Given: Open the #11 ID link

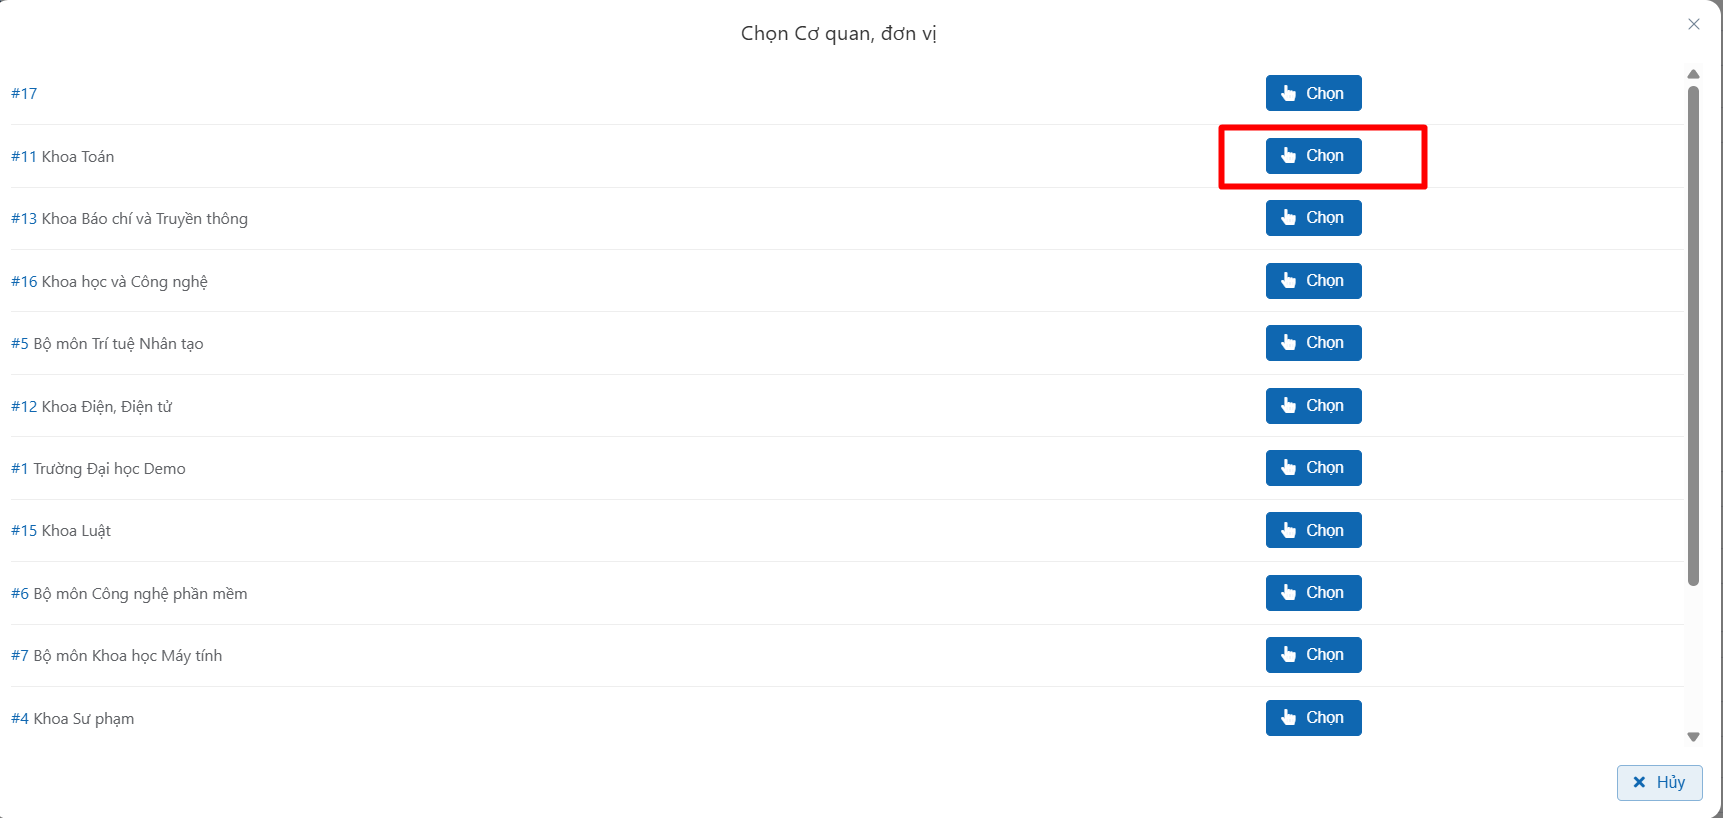Looking at the screenshot, I should click(24, 157).
